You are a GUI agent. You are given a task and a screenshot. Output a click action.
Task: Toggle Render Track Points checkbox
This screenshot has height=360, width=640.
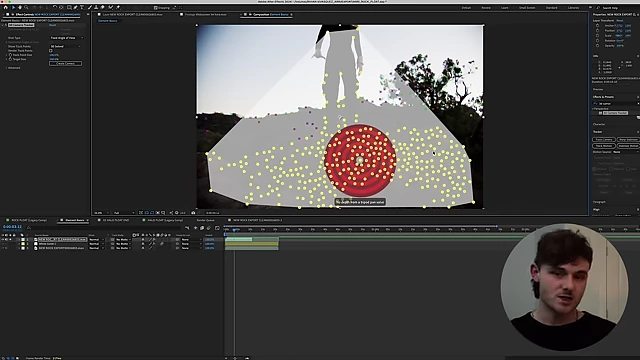pos(51,51)
